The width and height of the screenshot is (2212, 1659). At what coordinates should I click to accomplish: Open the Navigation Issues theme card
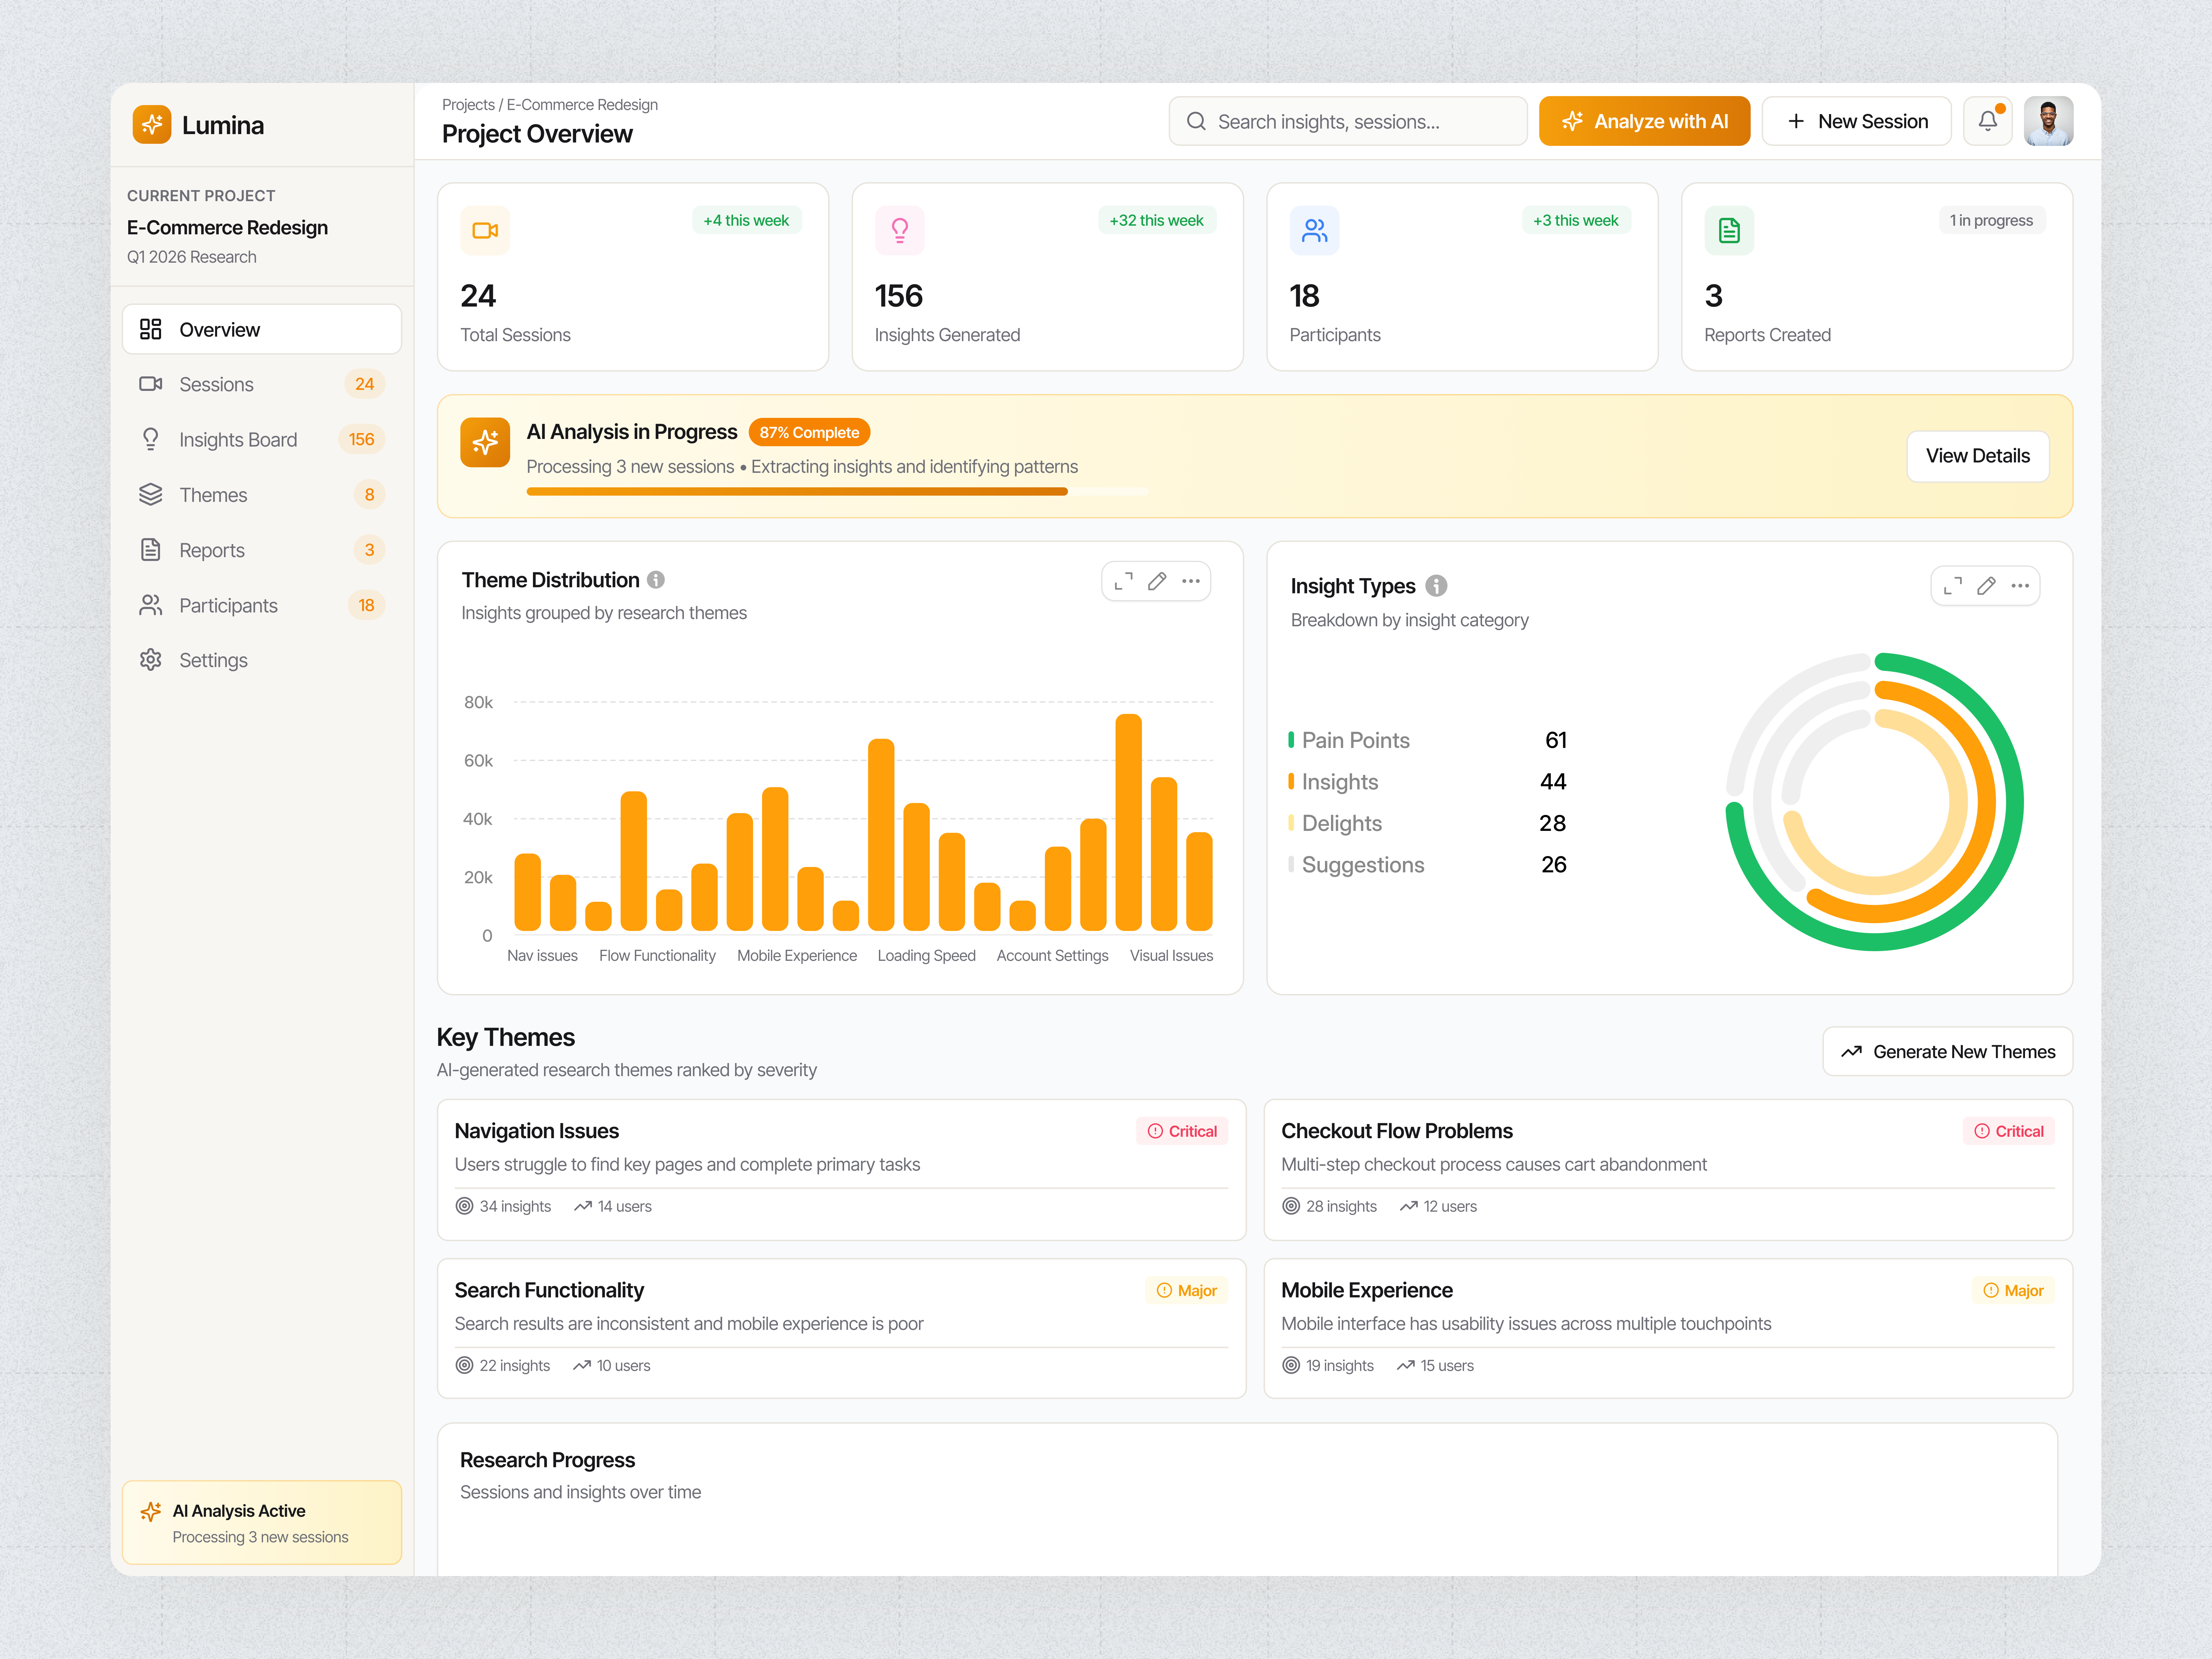(x=842, y=1170)
